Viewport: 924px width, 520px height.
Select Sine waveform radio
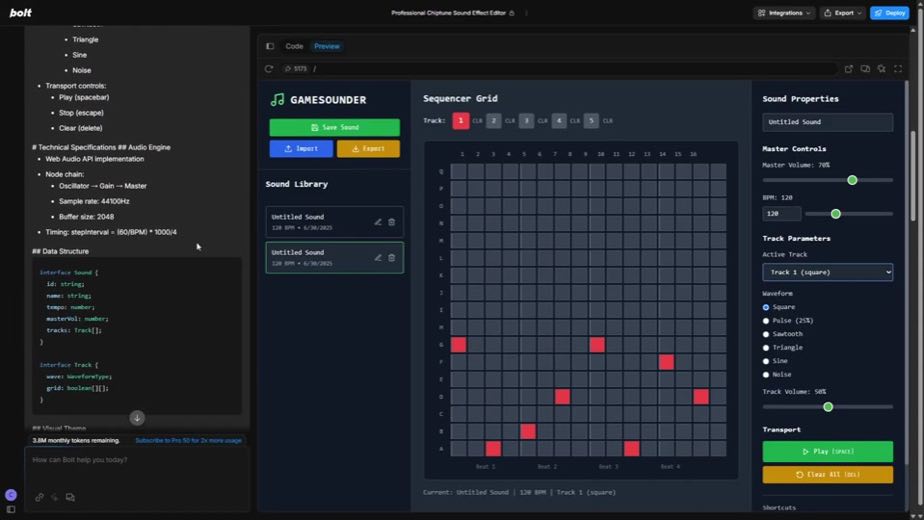766,361
